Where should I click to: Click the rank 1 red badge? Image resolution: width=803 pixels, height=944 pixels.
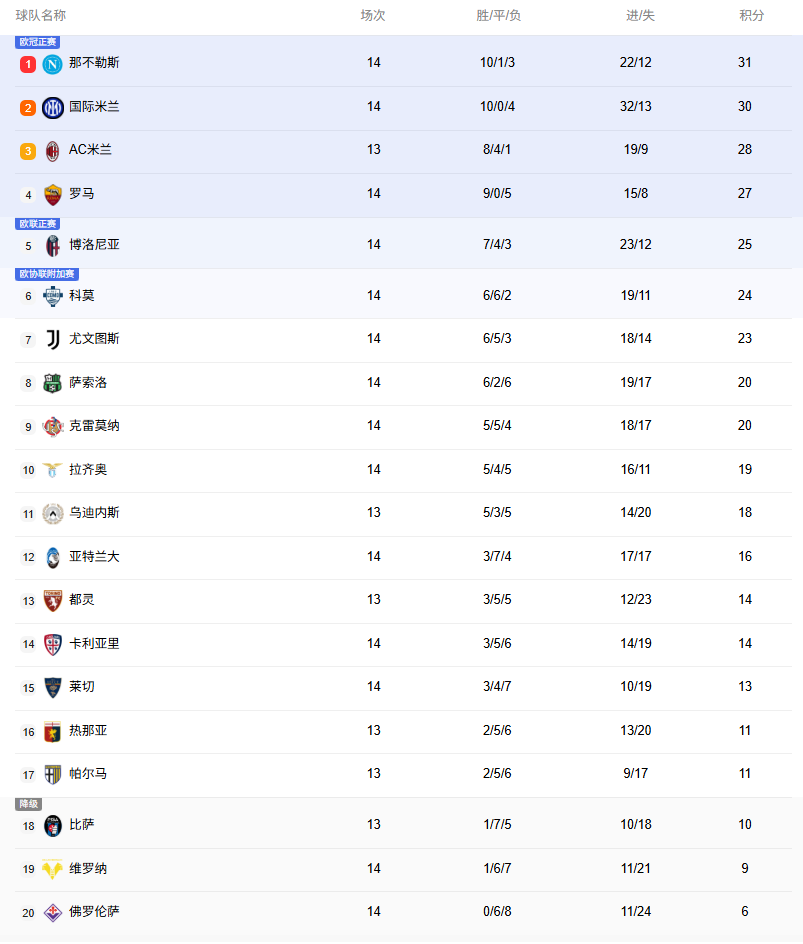click(x=28, y=64)
